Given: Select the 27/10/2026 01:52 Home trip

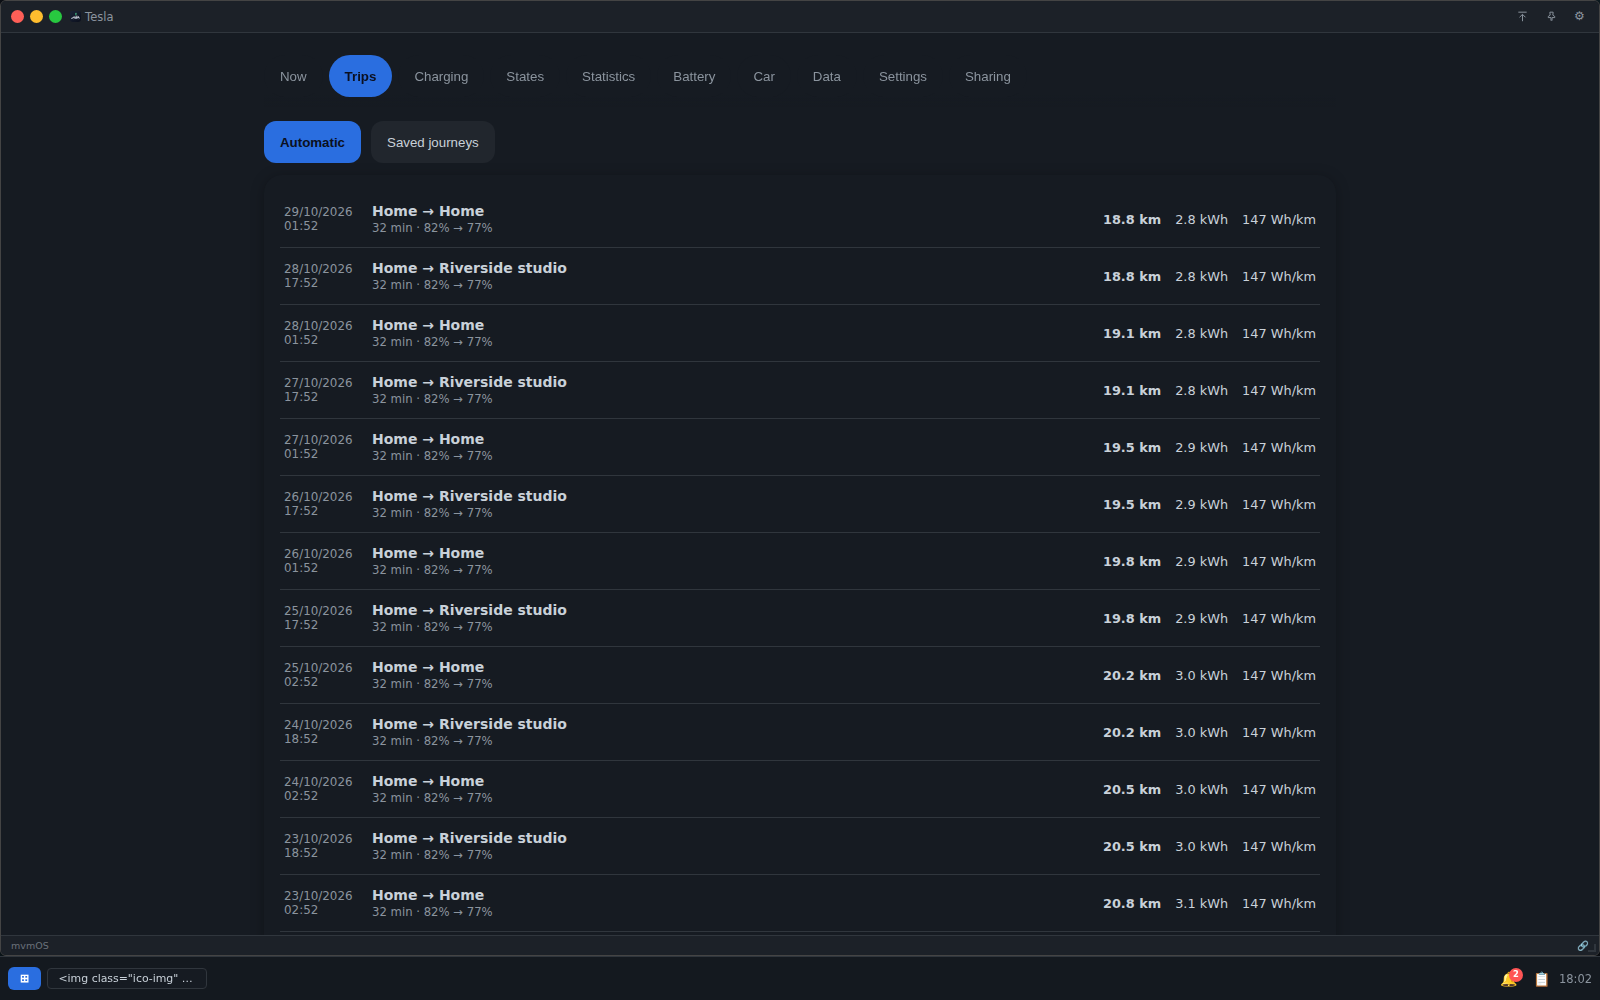Looking at the screenshot, I should tap(800, 447).
